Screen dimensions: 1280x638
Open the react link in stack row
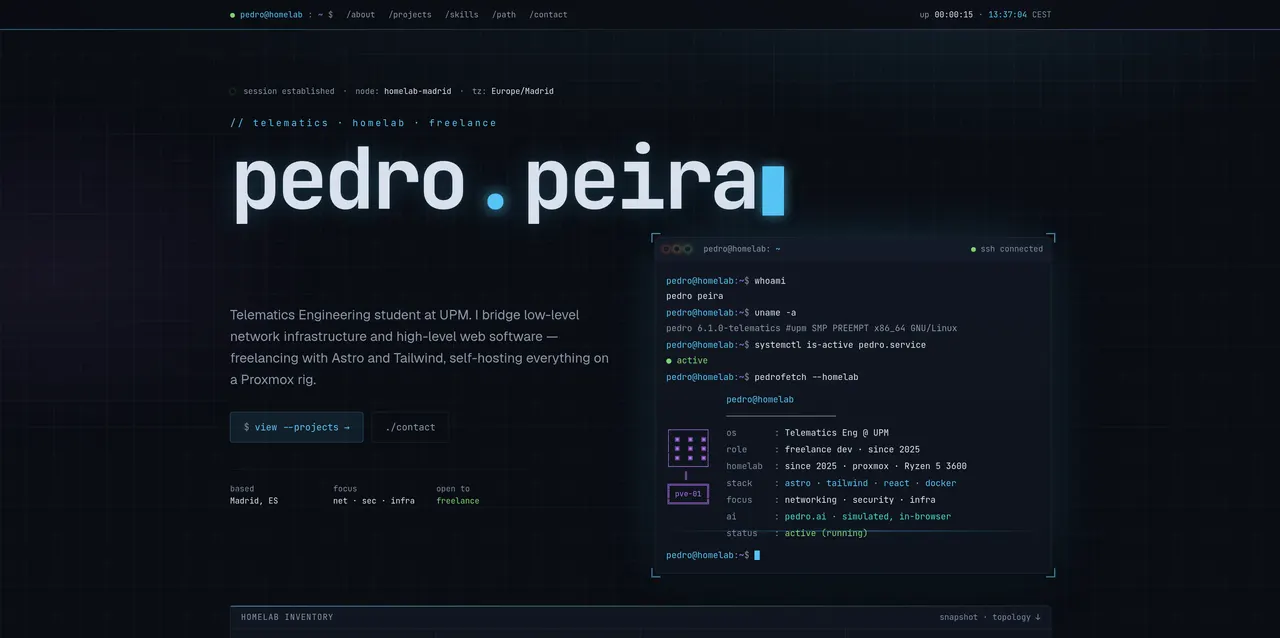pyautogui.click(x=894, y=483)
